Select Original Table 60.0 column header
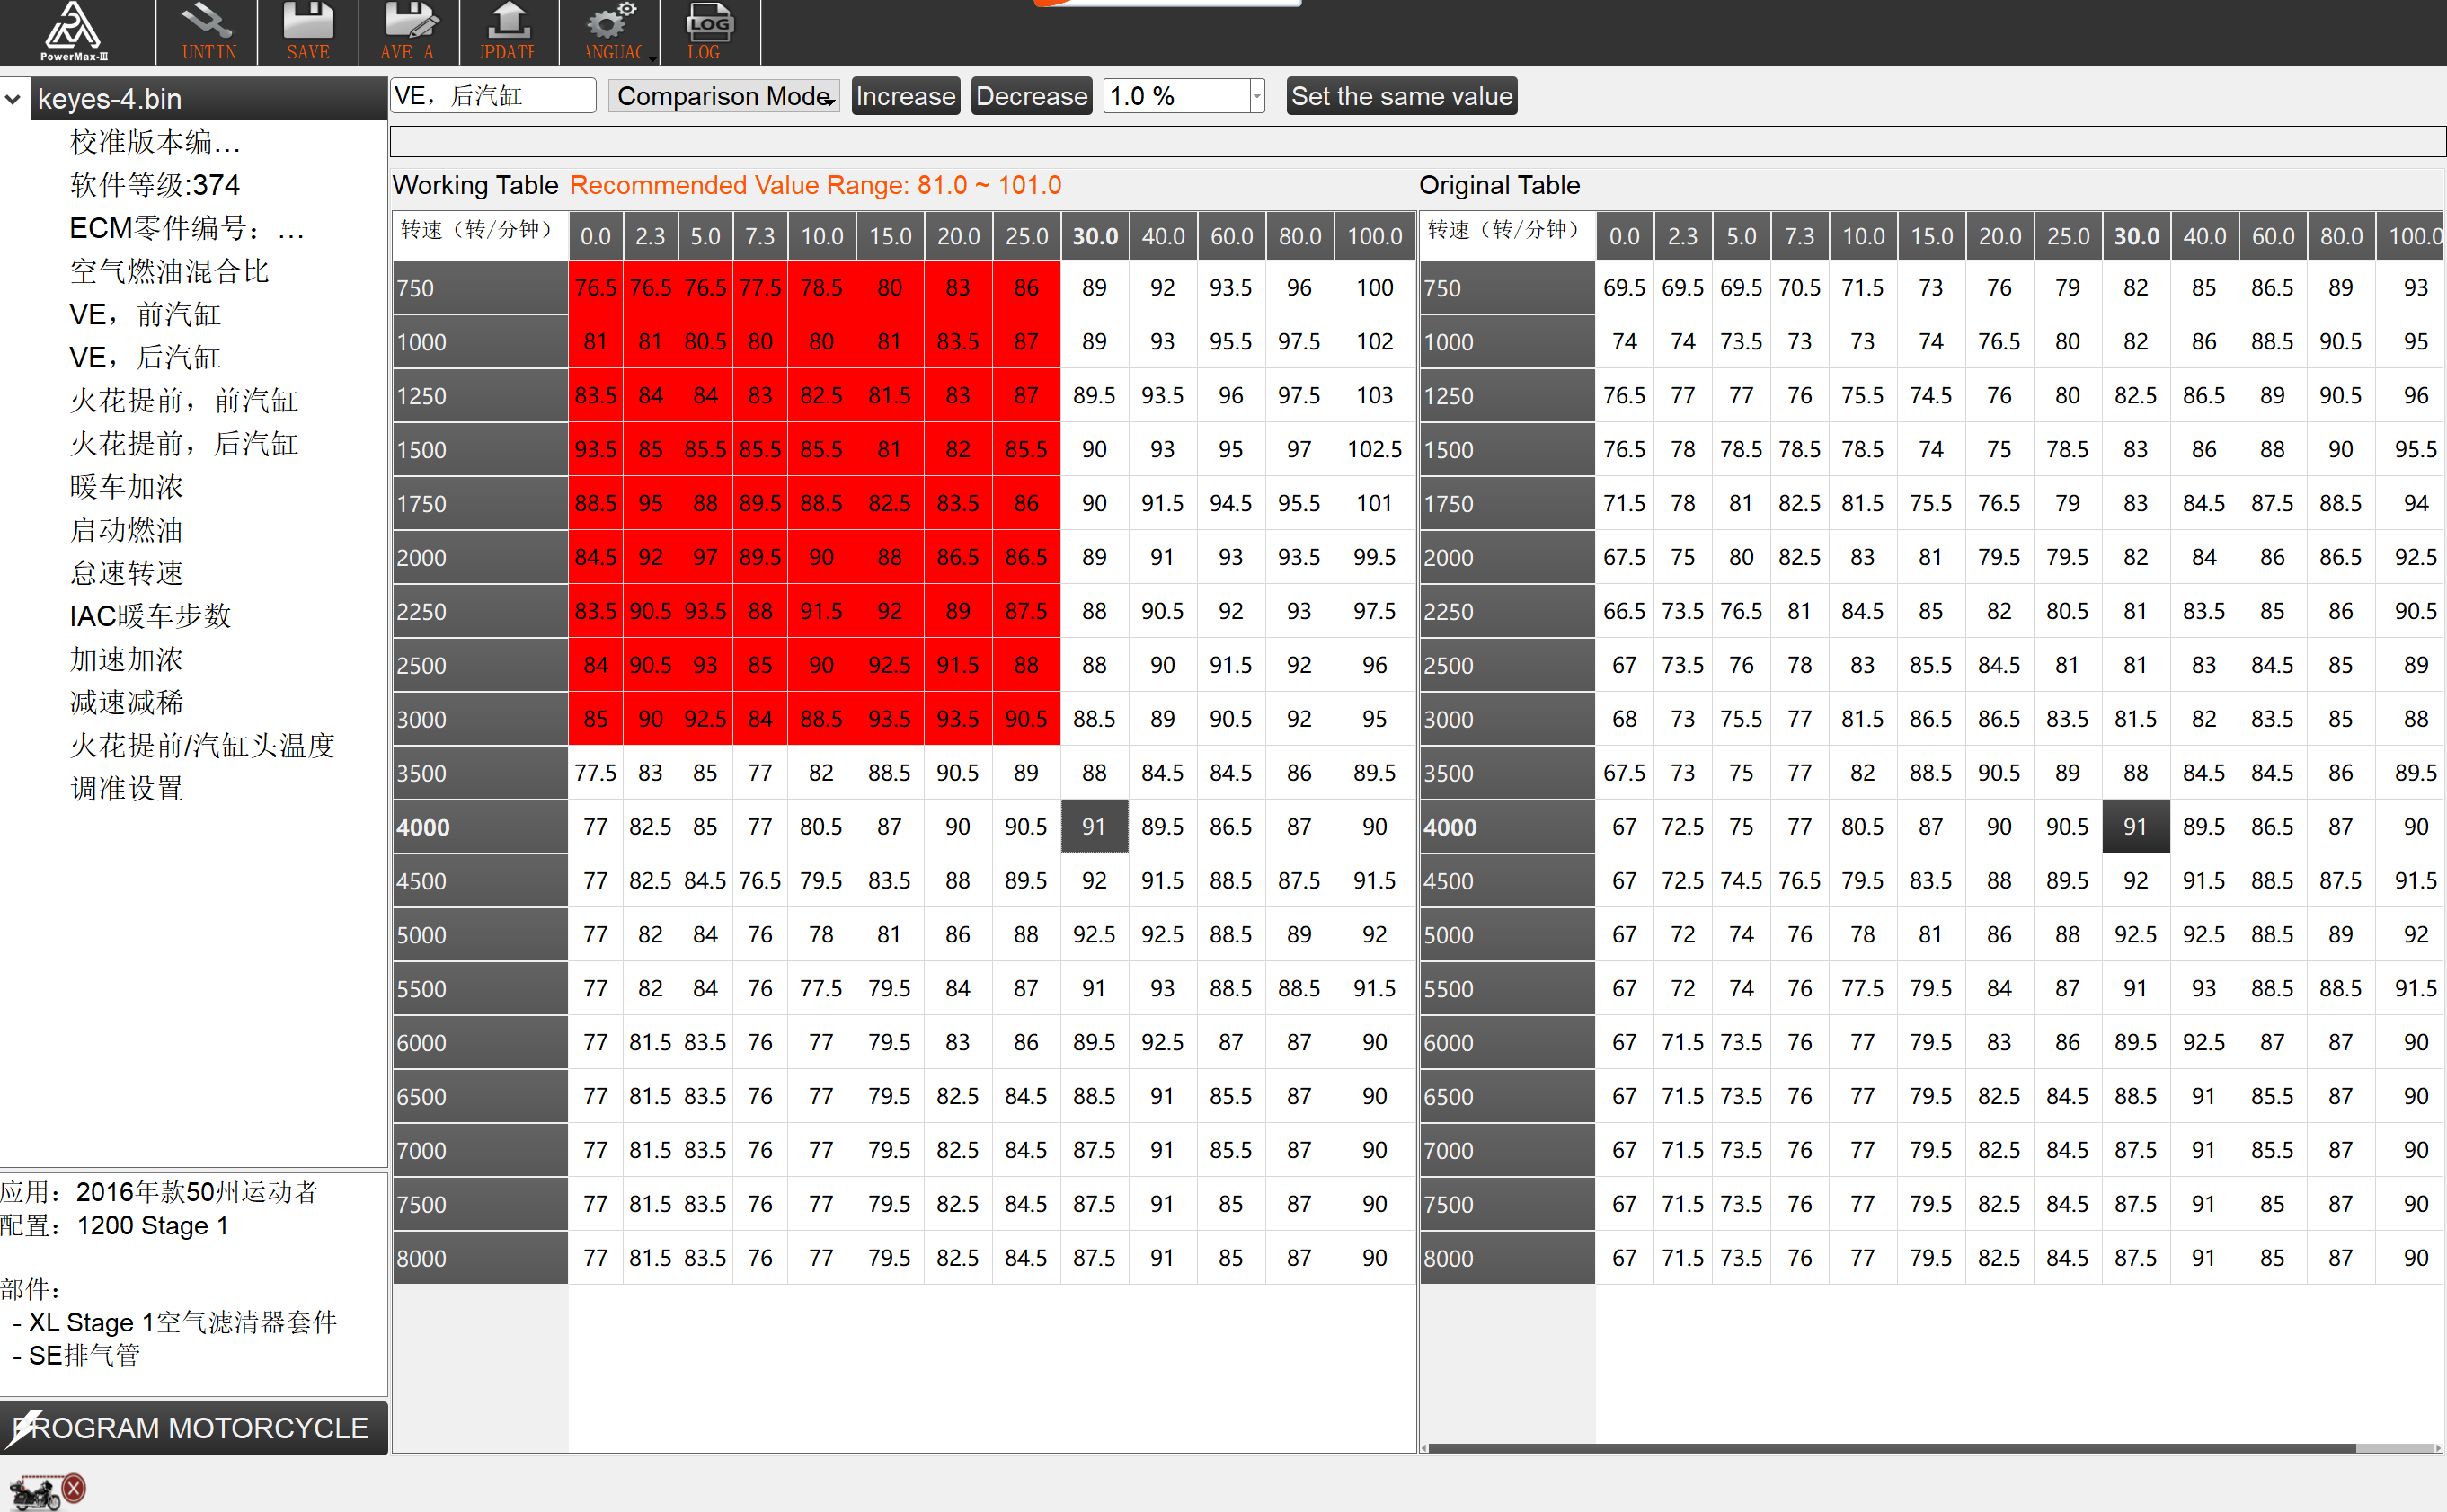The width and height of the screenshot is (2447, 1512). point(2272,236)
